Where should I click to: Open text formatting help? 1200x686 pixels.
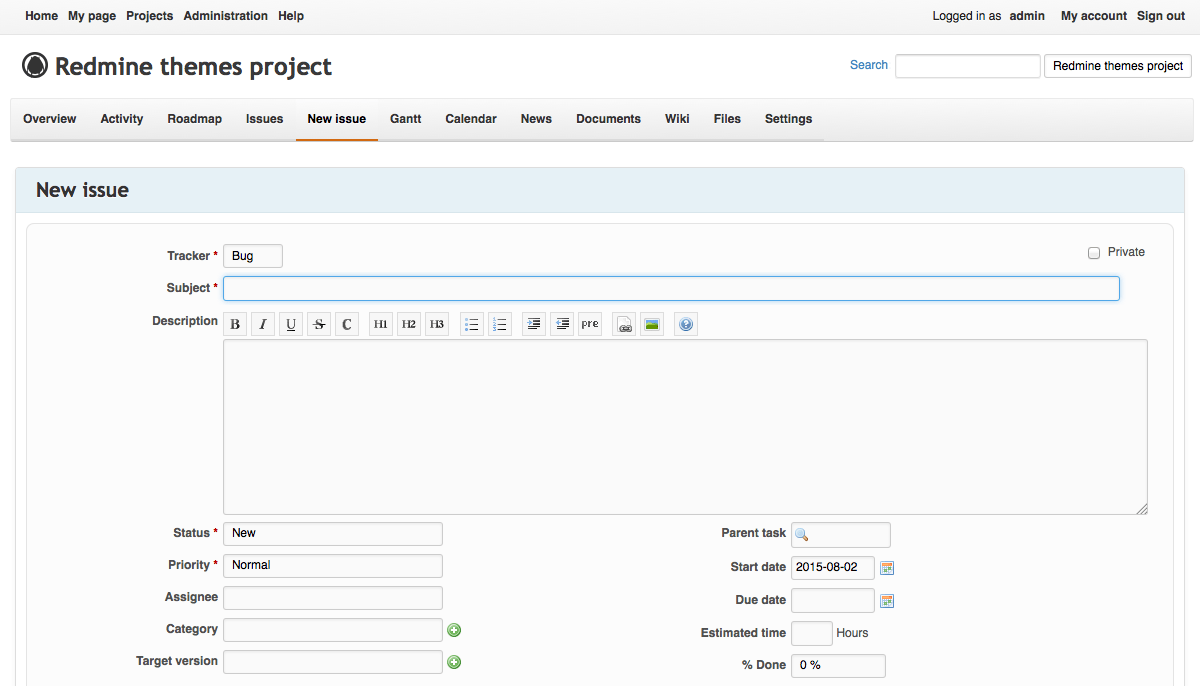pos(685,324)
